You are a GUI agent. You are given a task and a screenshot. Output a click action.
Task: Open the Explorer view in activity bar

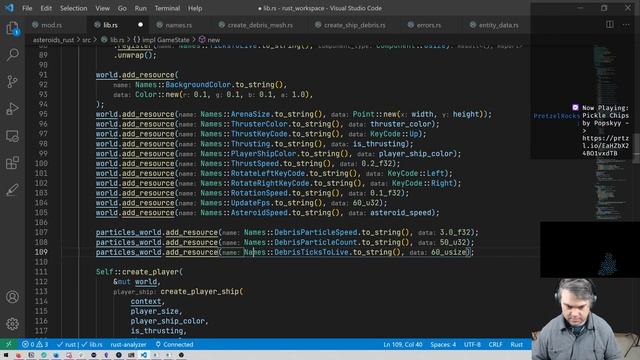click(13, 29)
